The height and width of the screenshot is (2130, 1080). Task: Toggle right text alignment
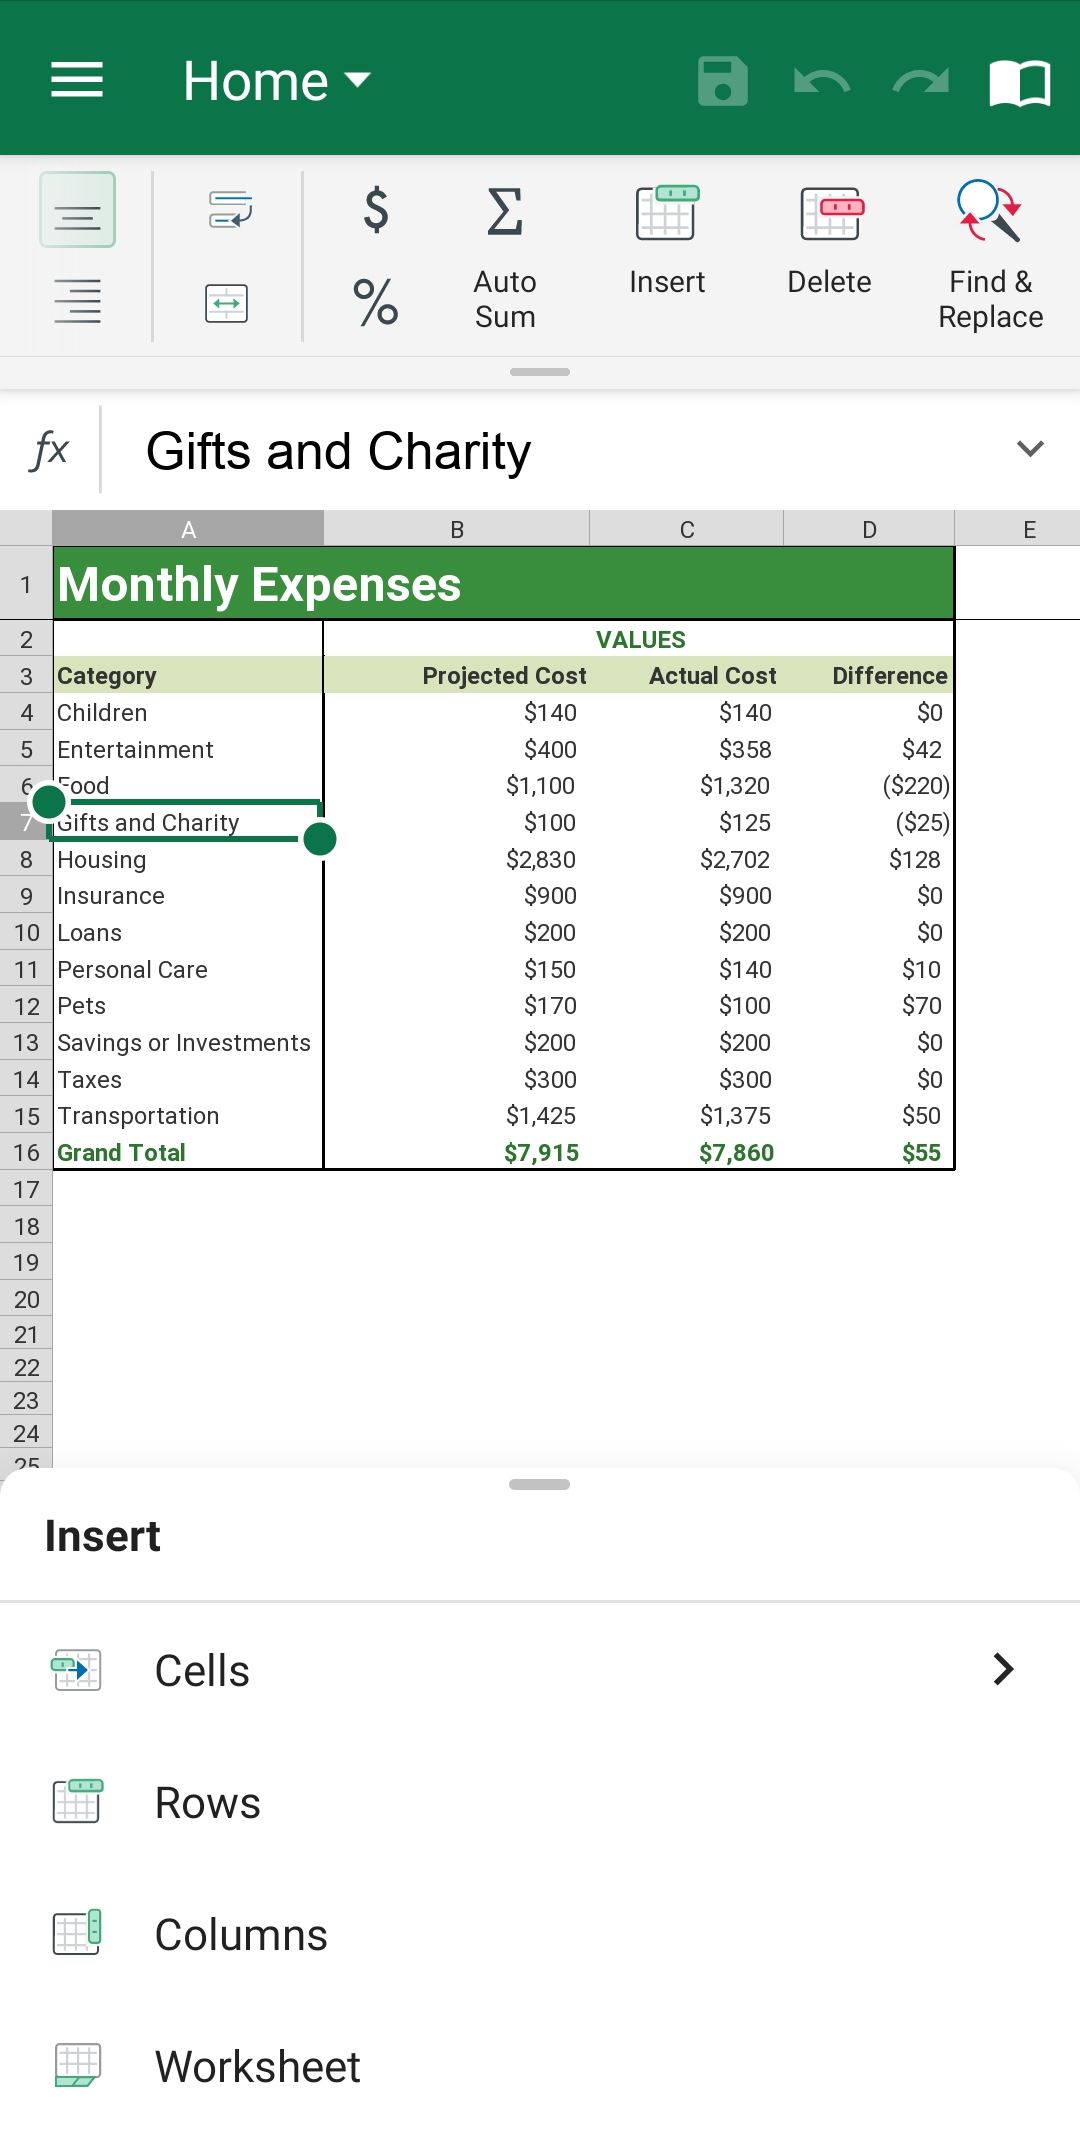(77, 302)
